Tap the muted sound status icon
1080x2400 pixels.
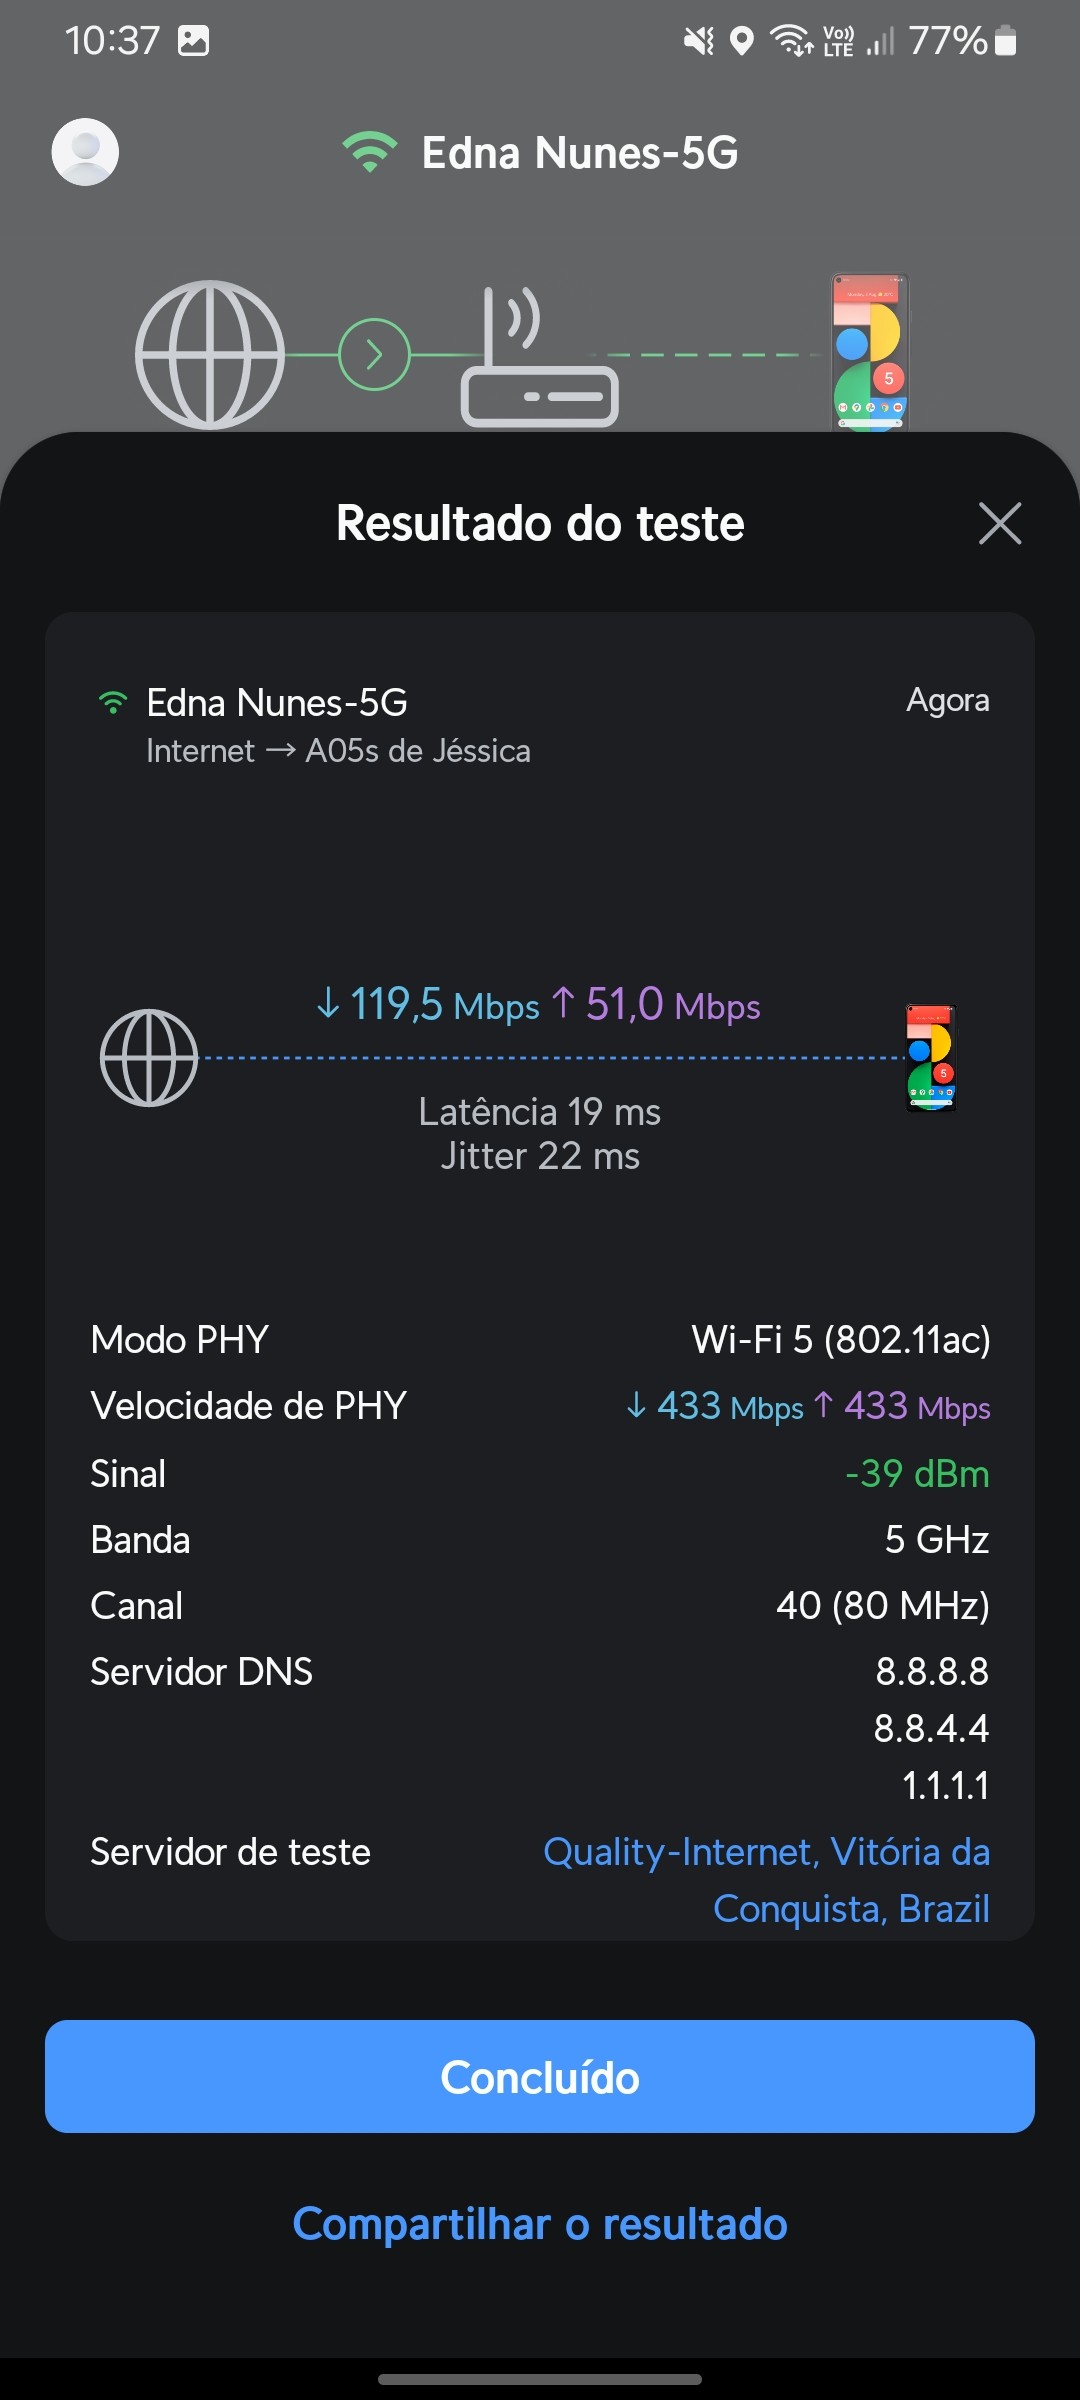click(698, 41)
